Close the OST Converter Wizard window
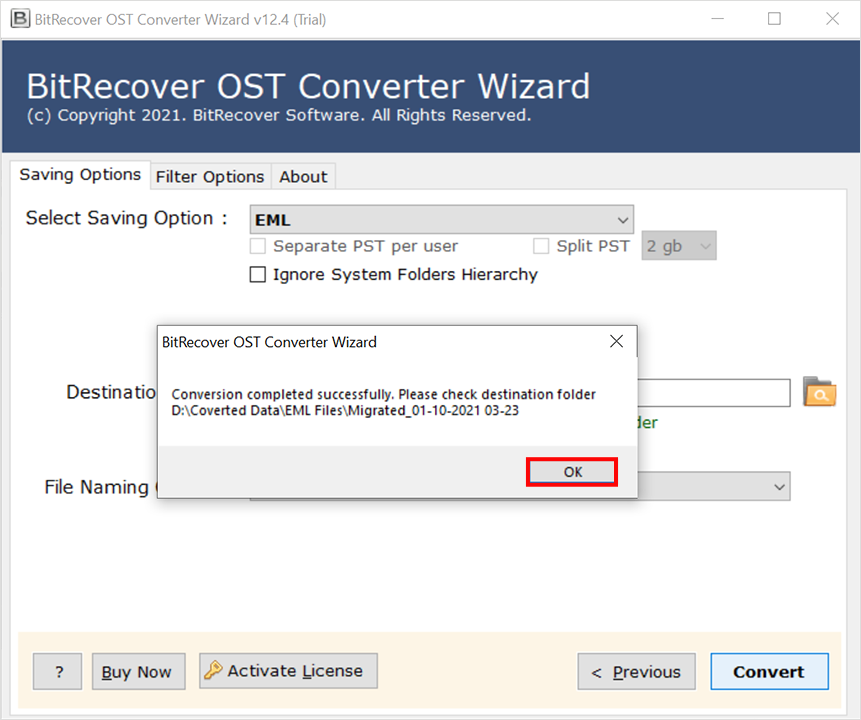 tap(831, 19)
